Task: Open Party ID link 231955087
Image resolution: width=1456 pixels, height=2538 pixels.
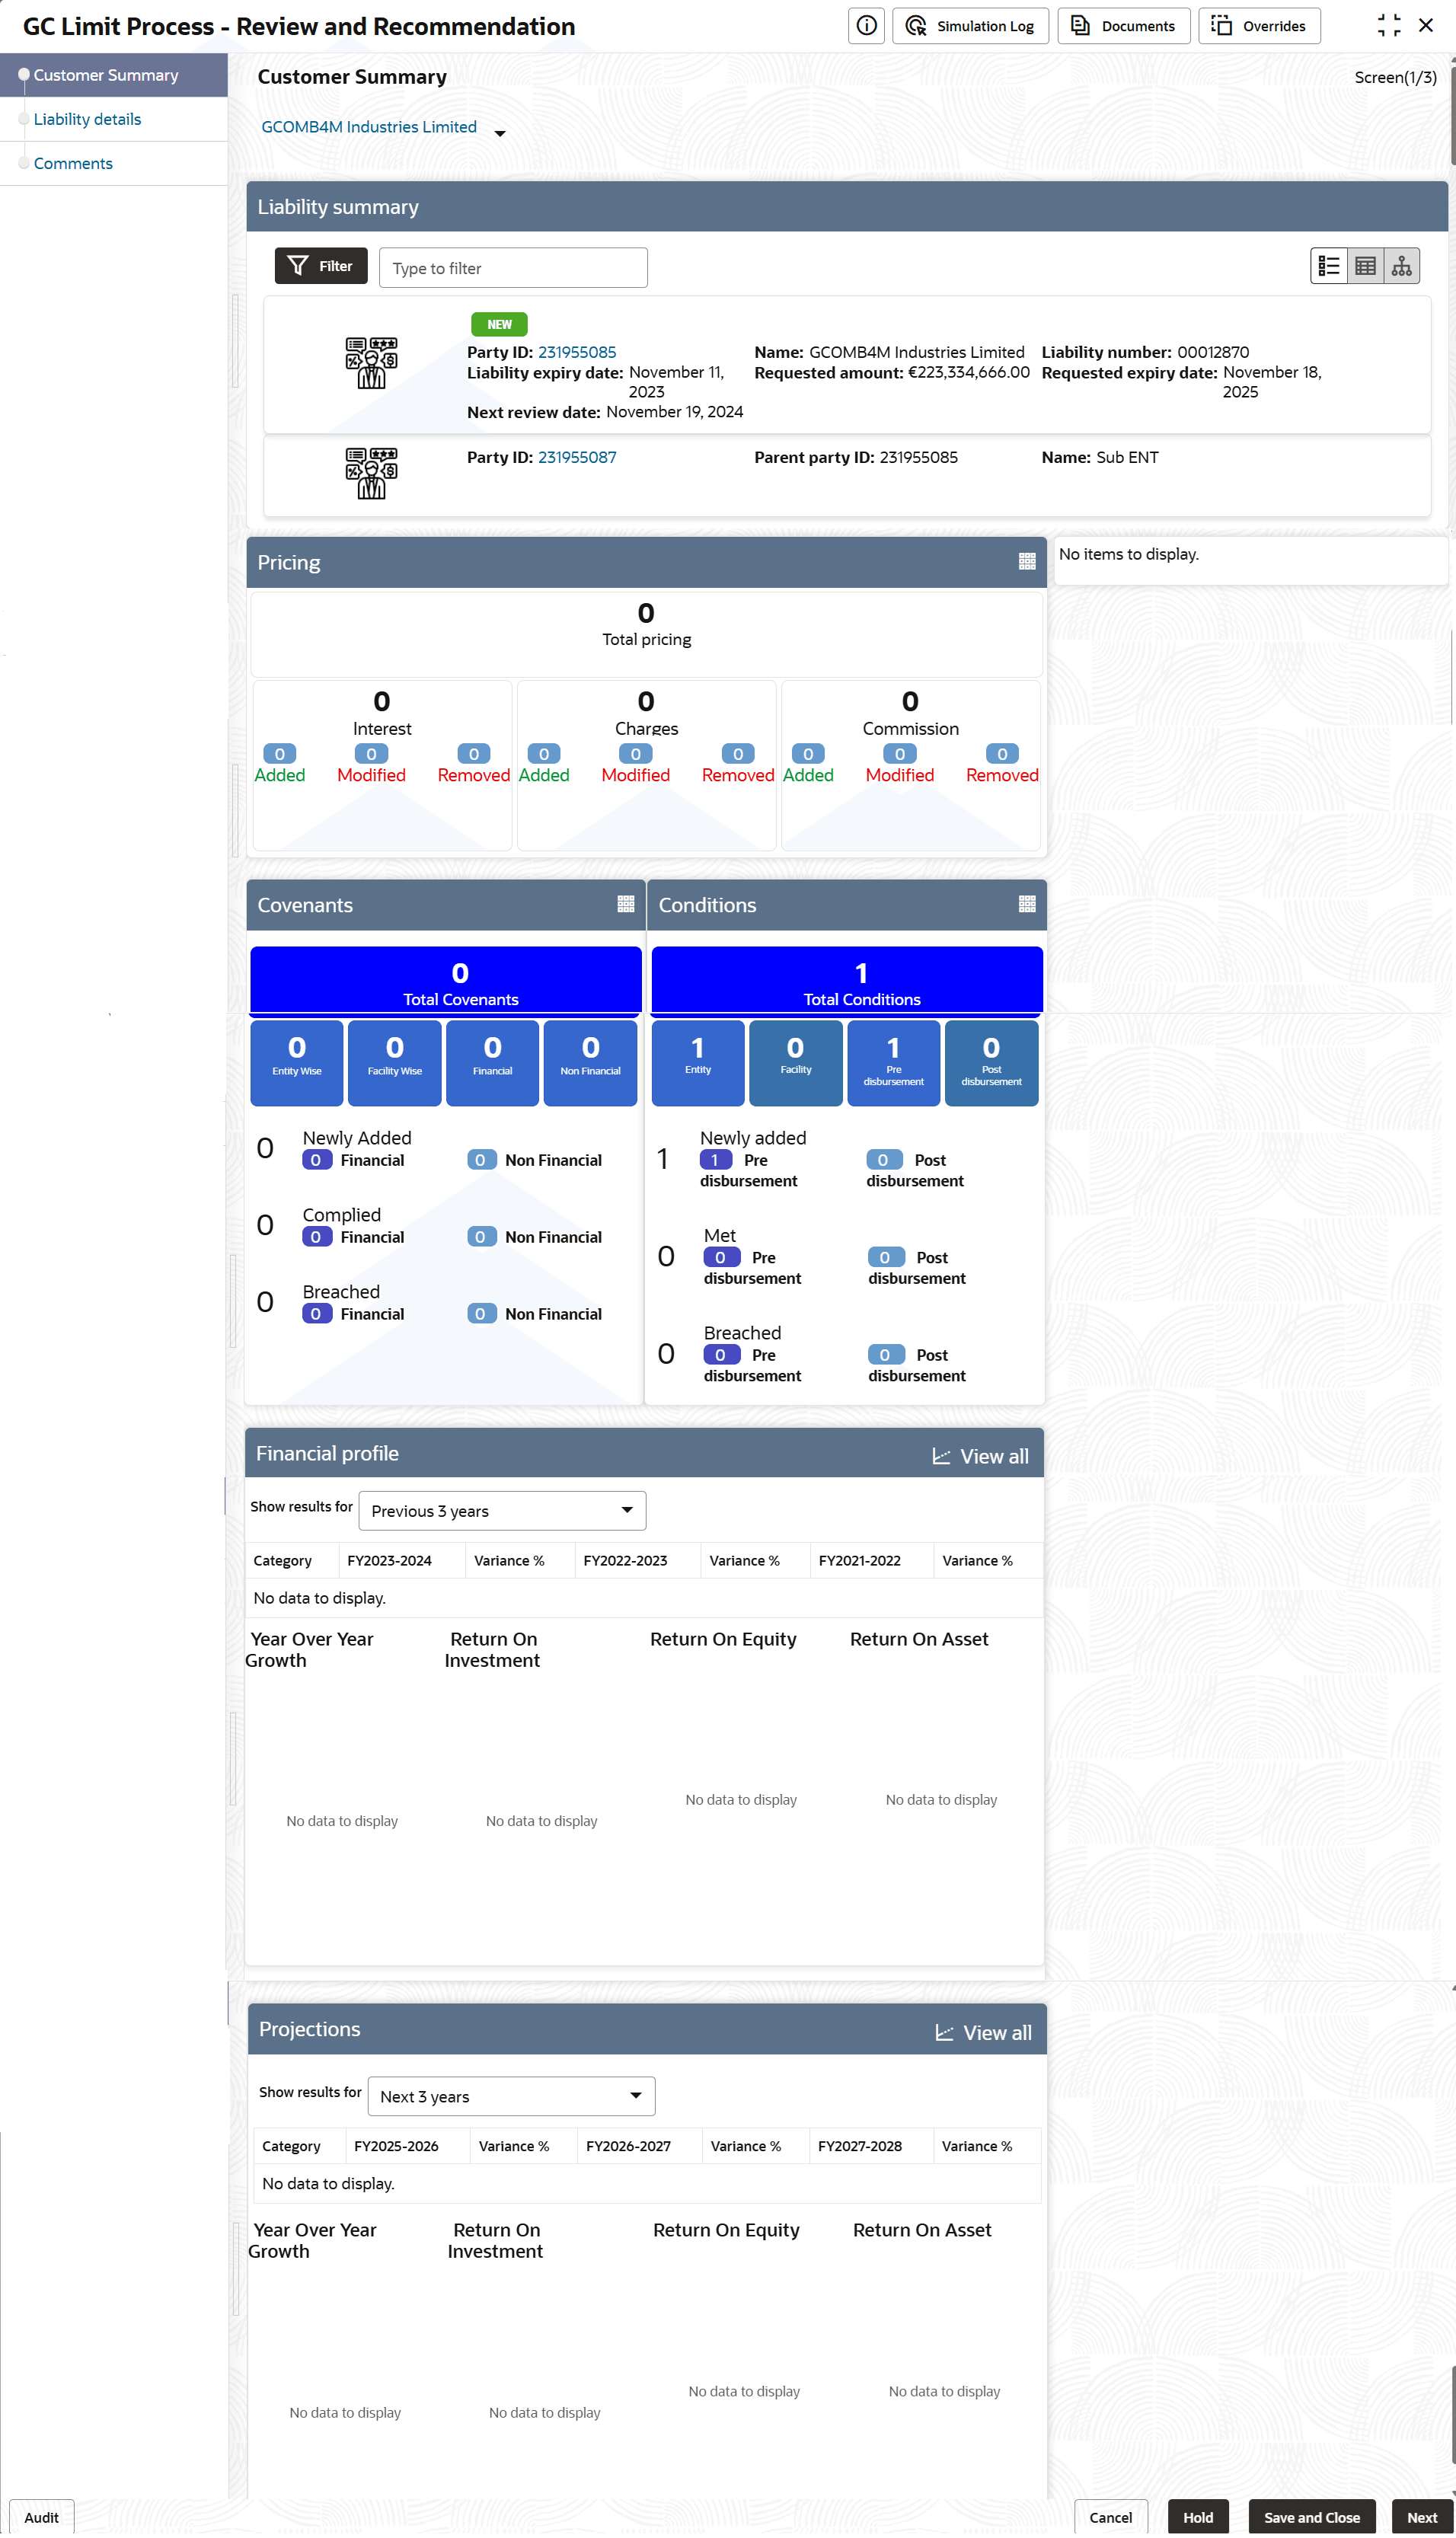Action: [577, 457]
